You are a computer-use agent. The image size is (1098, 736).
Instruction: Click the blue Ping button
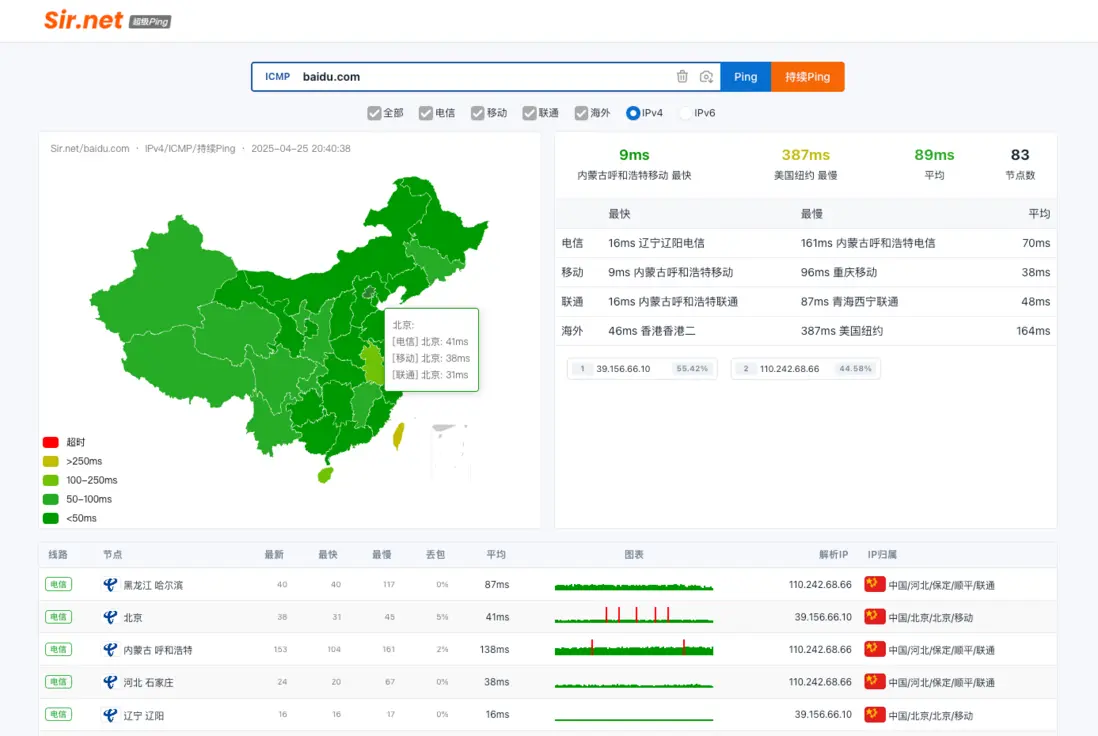click(x=745, y=77)
